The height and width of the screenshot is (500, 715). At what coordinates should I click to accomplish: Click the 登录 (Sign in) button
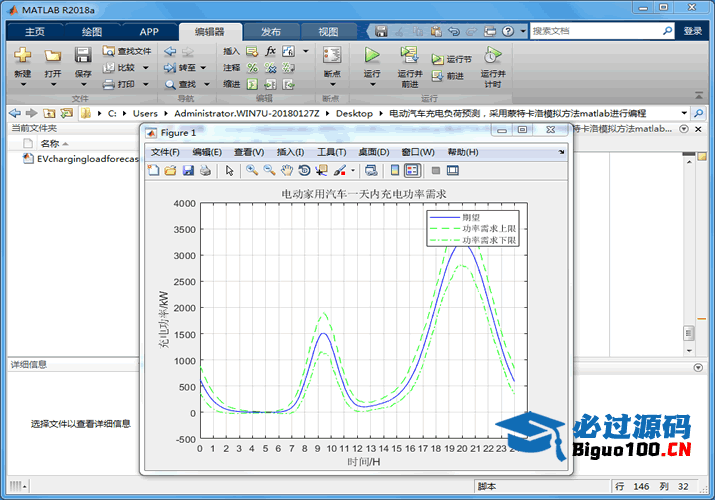[693, 31]
